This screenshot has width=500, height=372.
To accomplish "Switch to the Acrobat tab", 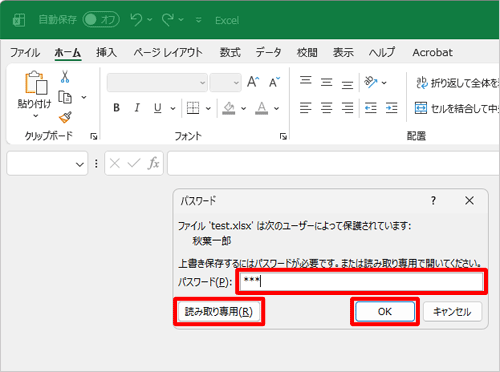I will [432, 53].
